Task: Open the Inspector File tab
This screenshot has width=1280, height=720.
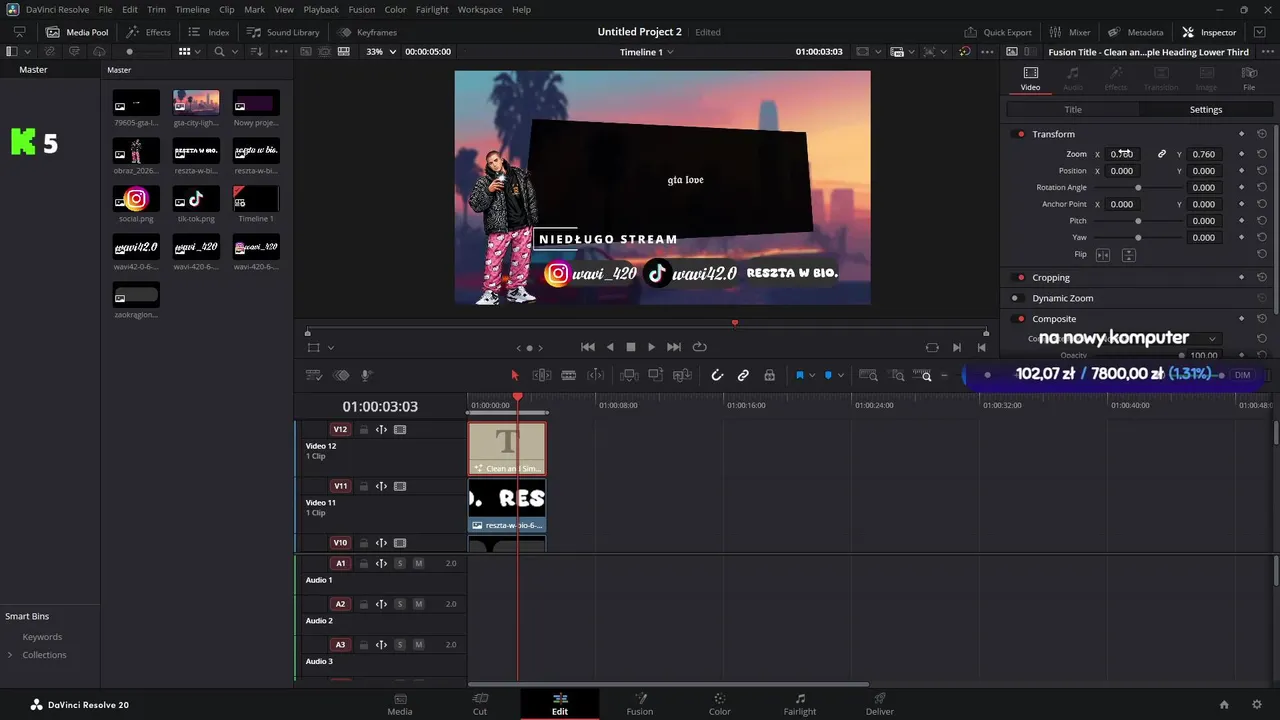Action: (1249, 79)
